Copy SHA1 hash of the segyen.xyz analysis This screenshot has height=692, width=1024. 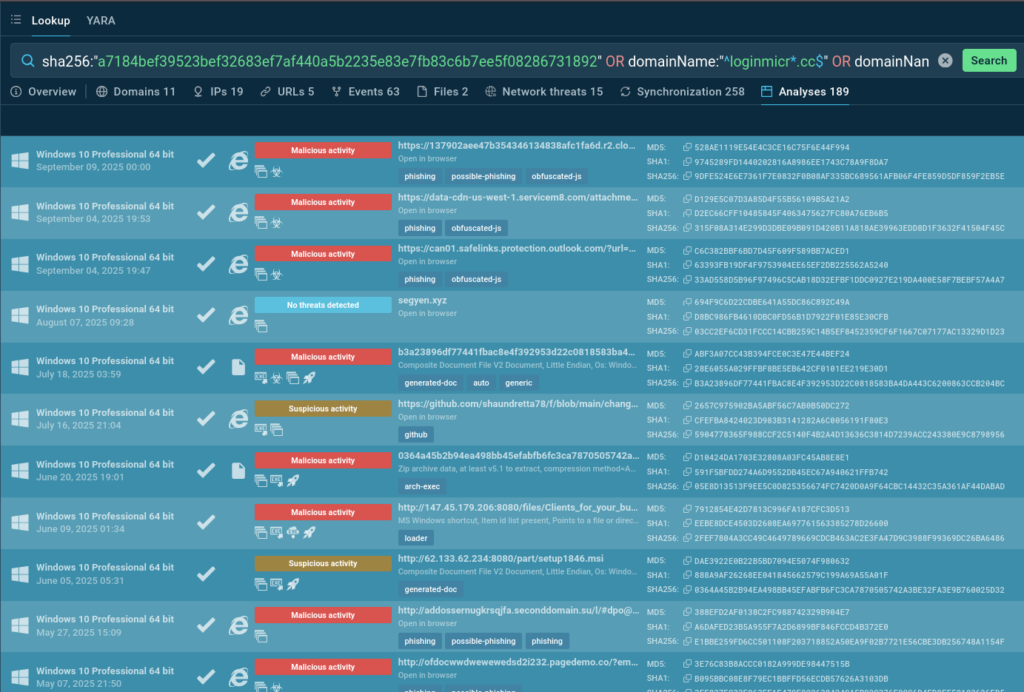(x=687, y=316)
